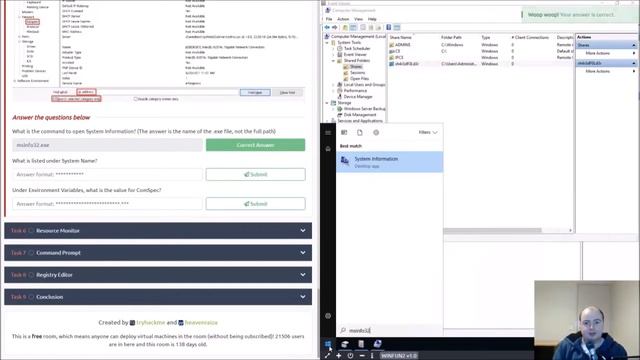Screen dimensions: 640x360
Task: Open Device Manager in the console tree
Action: pyautogui.click(x=358, y=97)
